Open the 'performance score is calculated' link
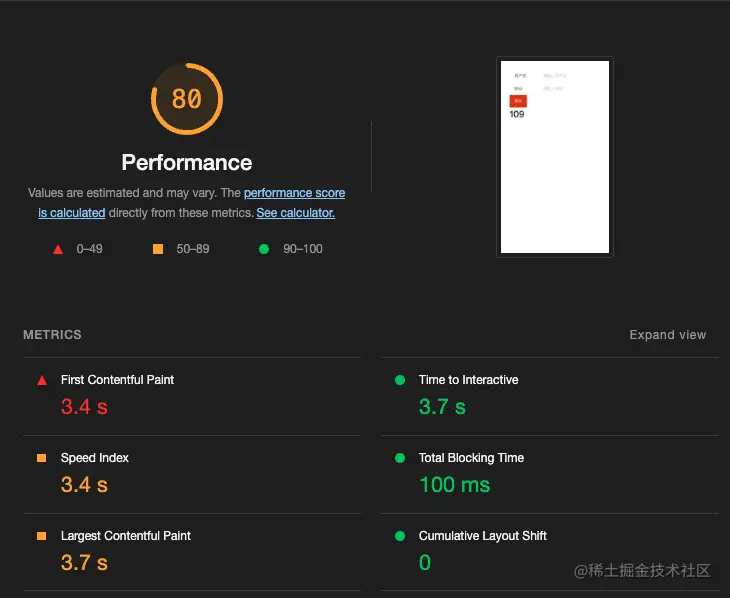730x598 pixels. [x=294, y=193]
